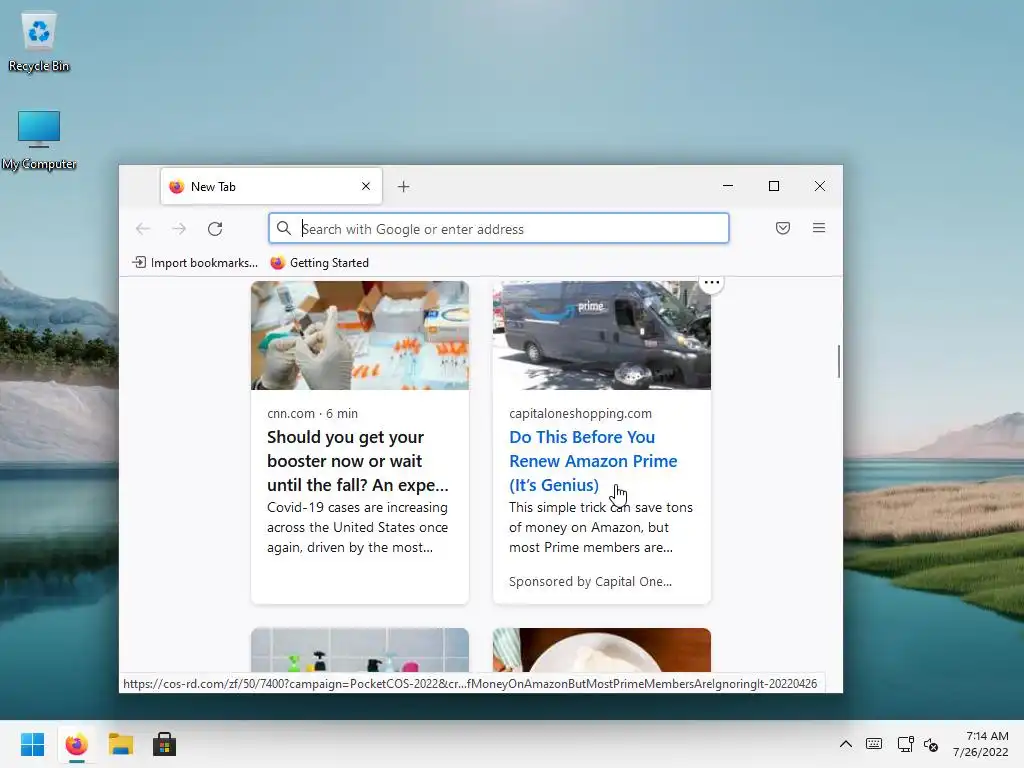Click 'This simple trick can save' excerpt
The image size is (1024, 768).
(x=601, y=527)
